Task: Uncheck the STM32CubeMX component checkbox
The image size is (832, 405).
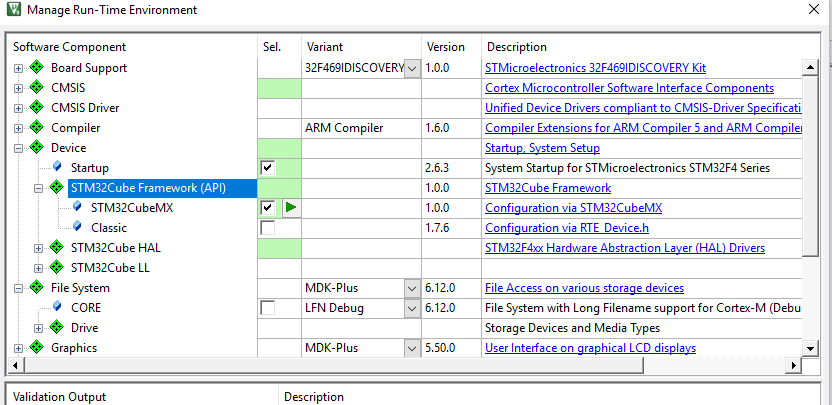Action: 268,208
